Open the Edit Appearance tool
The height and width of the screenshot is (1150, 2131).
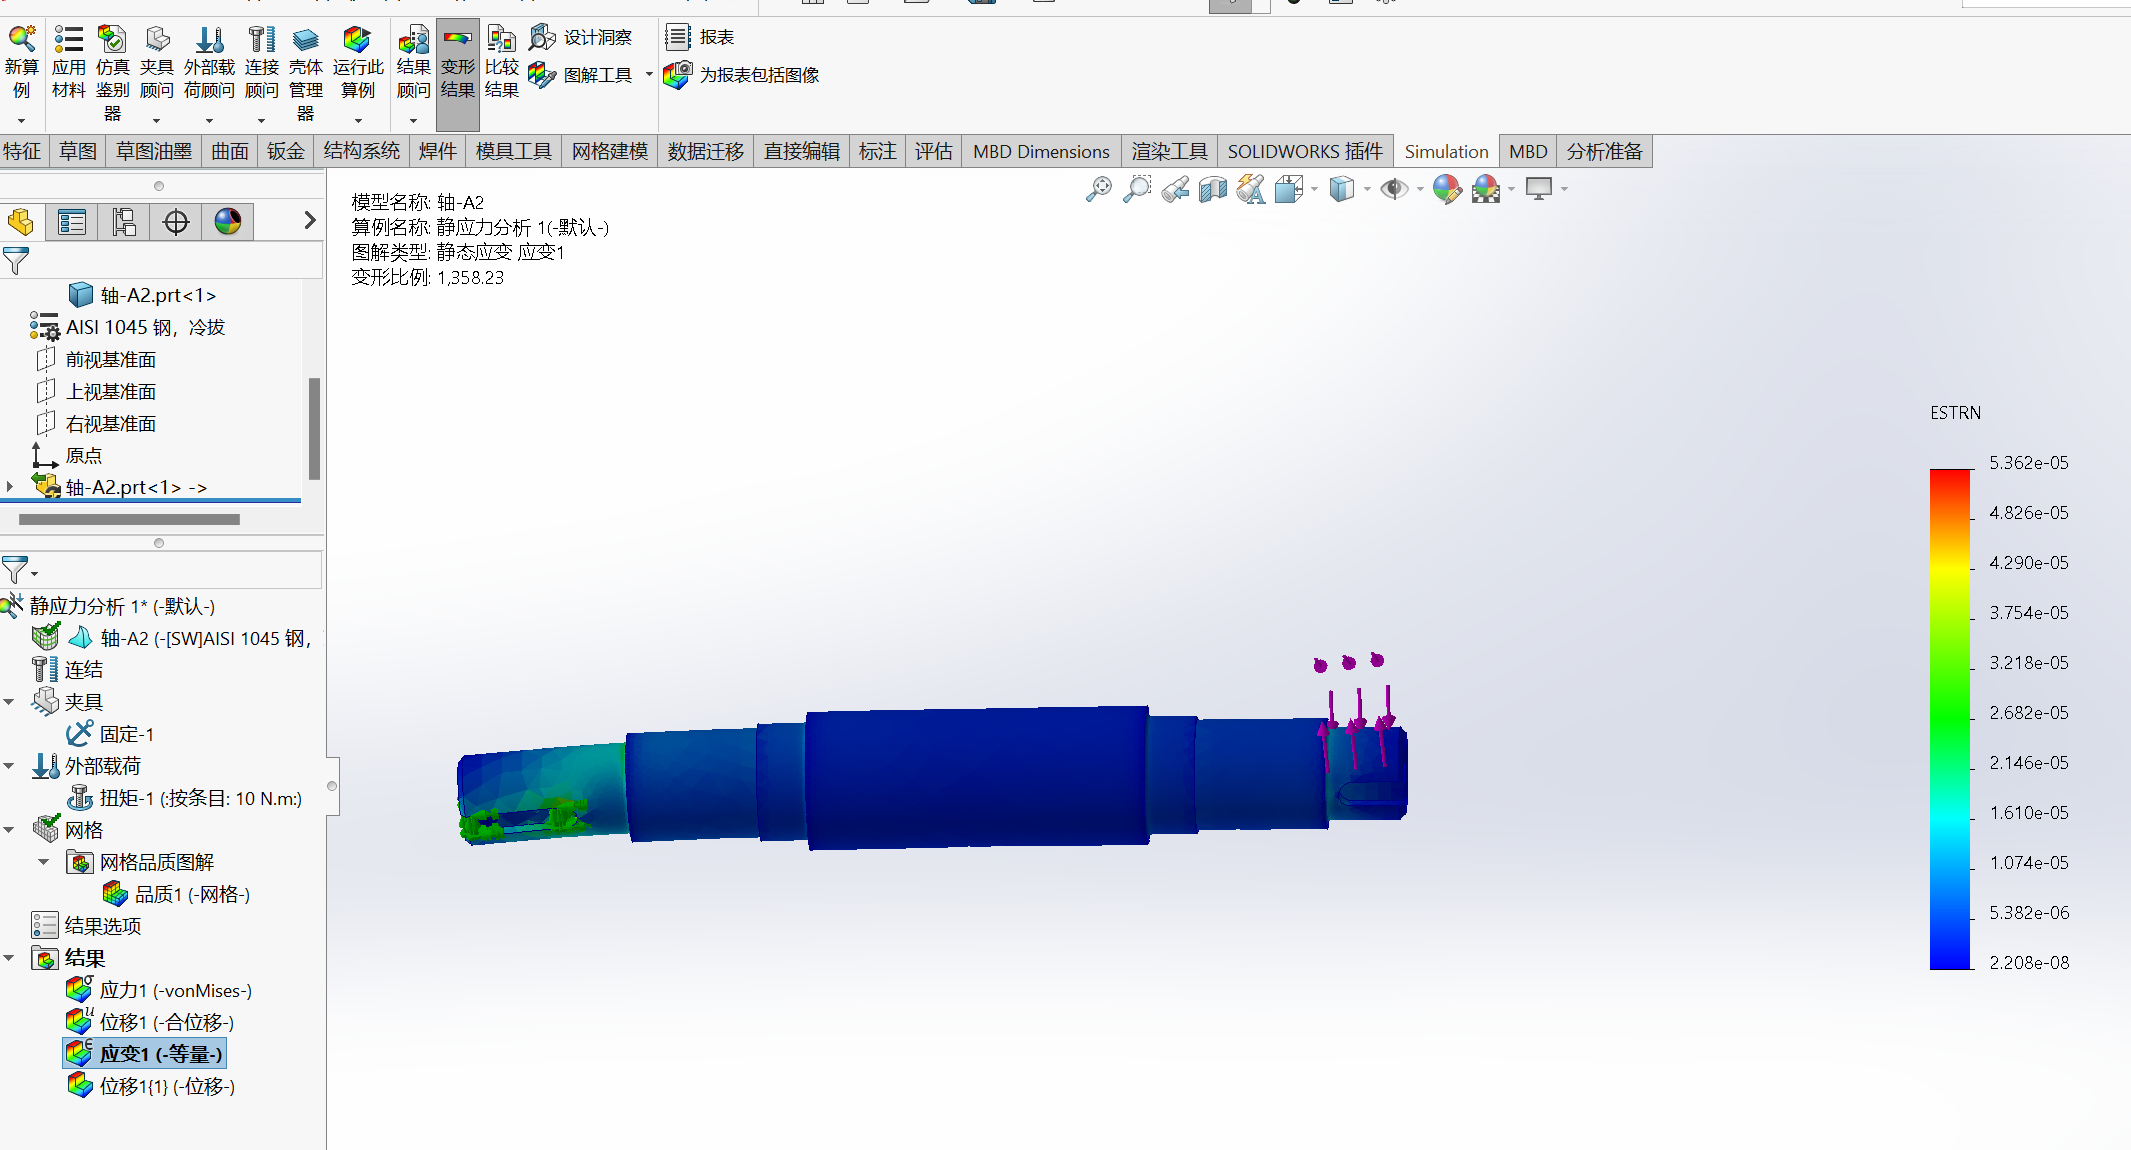(1446, 189)
